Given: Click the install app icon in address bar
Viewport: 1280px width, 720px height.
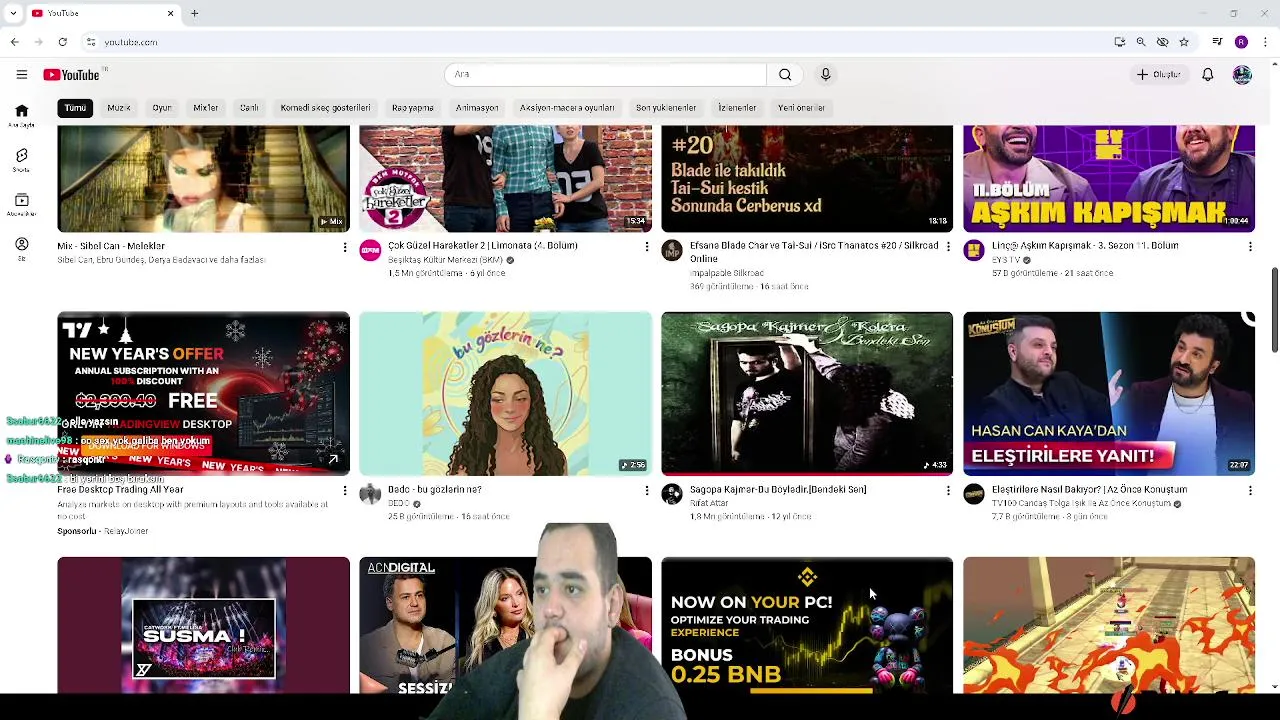Looking at the screenshot, I should coord(1119,42).
